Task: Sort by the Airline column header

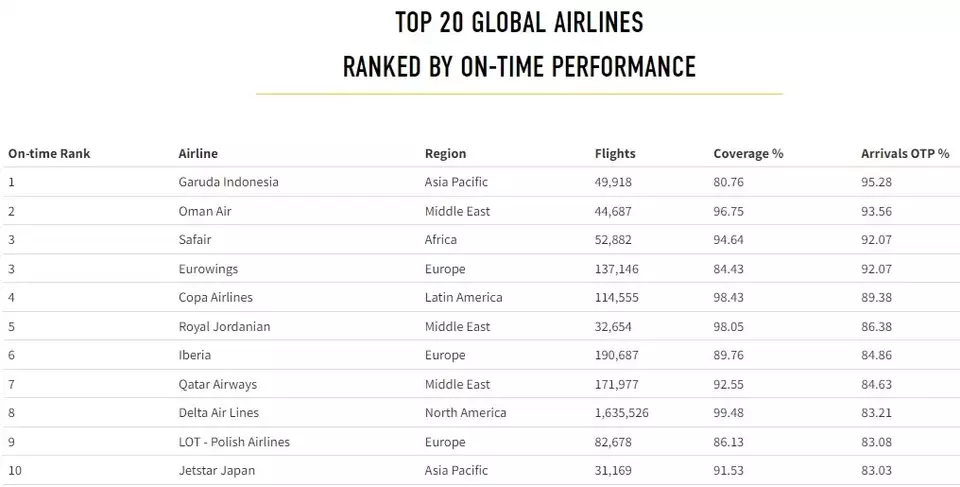Action: pyautogui.click(x=198, y=154)
